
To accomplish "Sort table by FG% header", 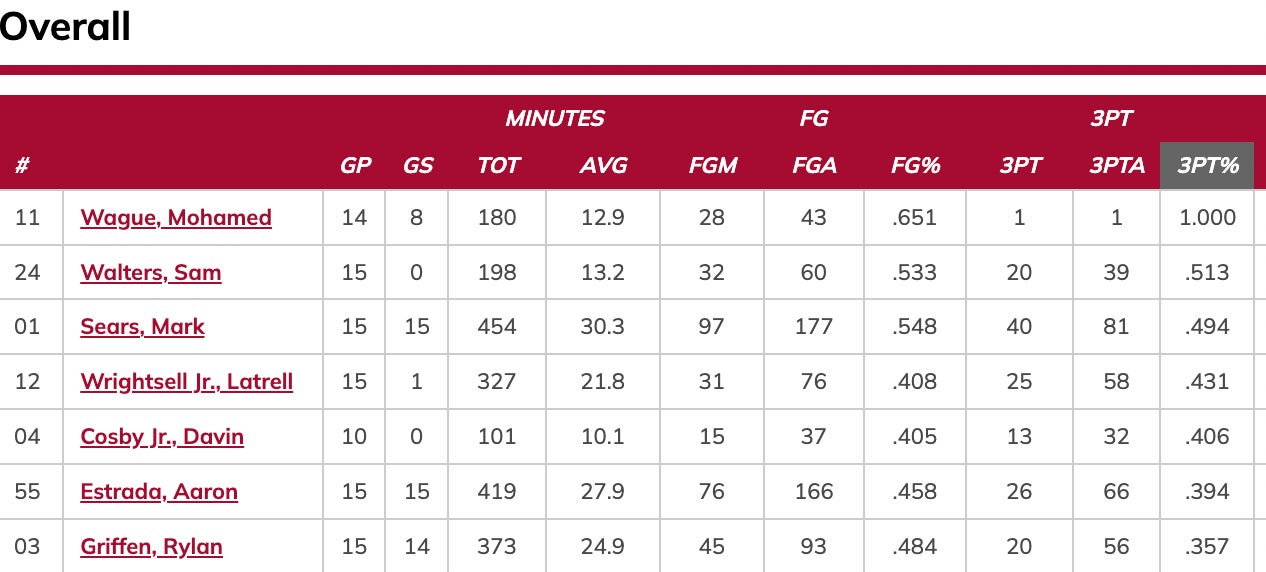I will coord(915,166).
